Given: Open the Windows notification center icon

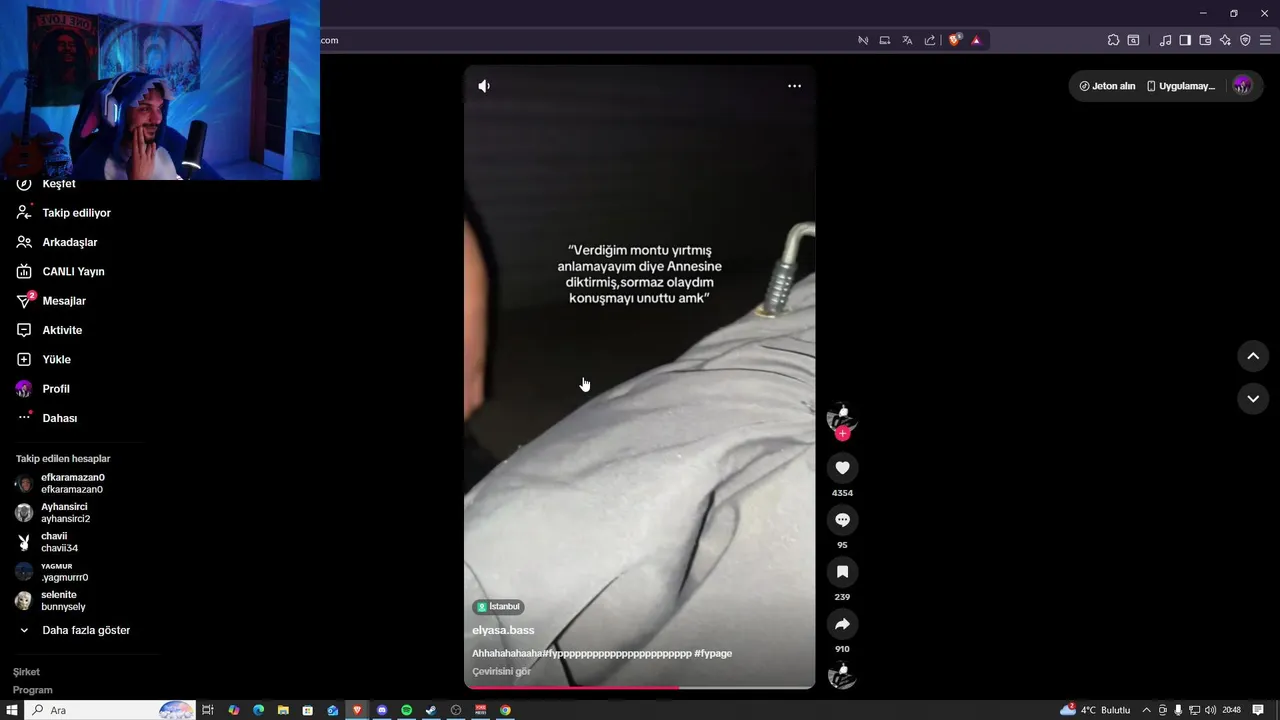Looking at the screenshot, I should 1258,710.
